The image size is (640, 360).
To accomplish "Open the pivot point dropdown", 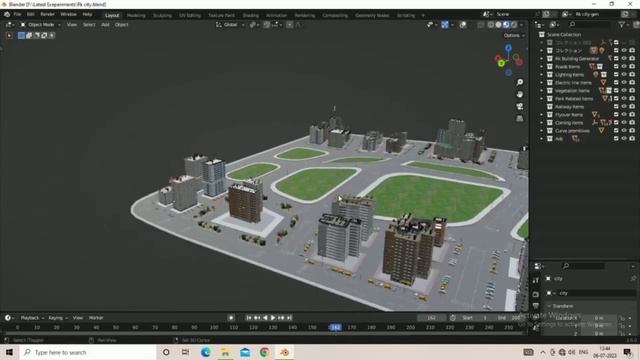I will pyautogui.click(x=255, y=25).
